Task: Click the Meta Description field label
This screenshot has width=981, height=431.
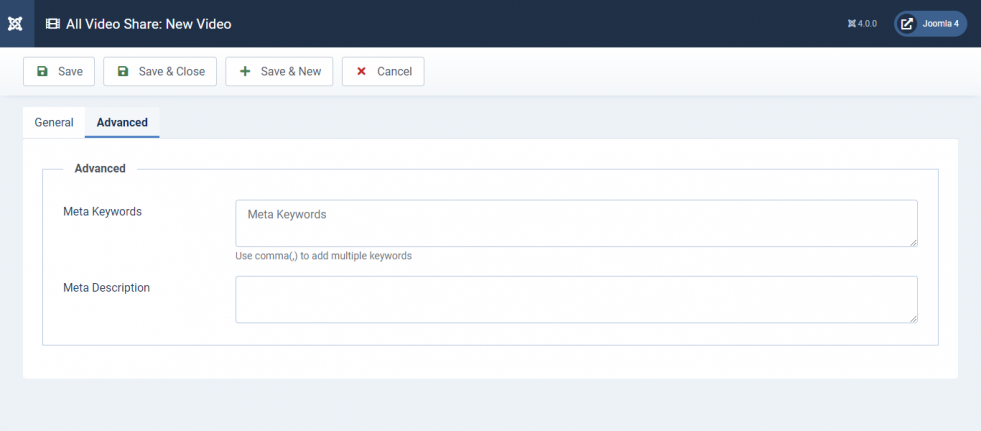Action: [106, 288]
